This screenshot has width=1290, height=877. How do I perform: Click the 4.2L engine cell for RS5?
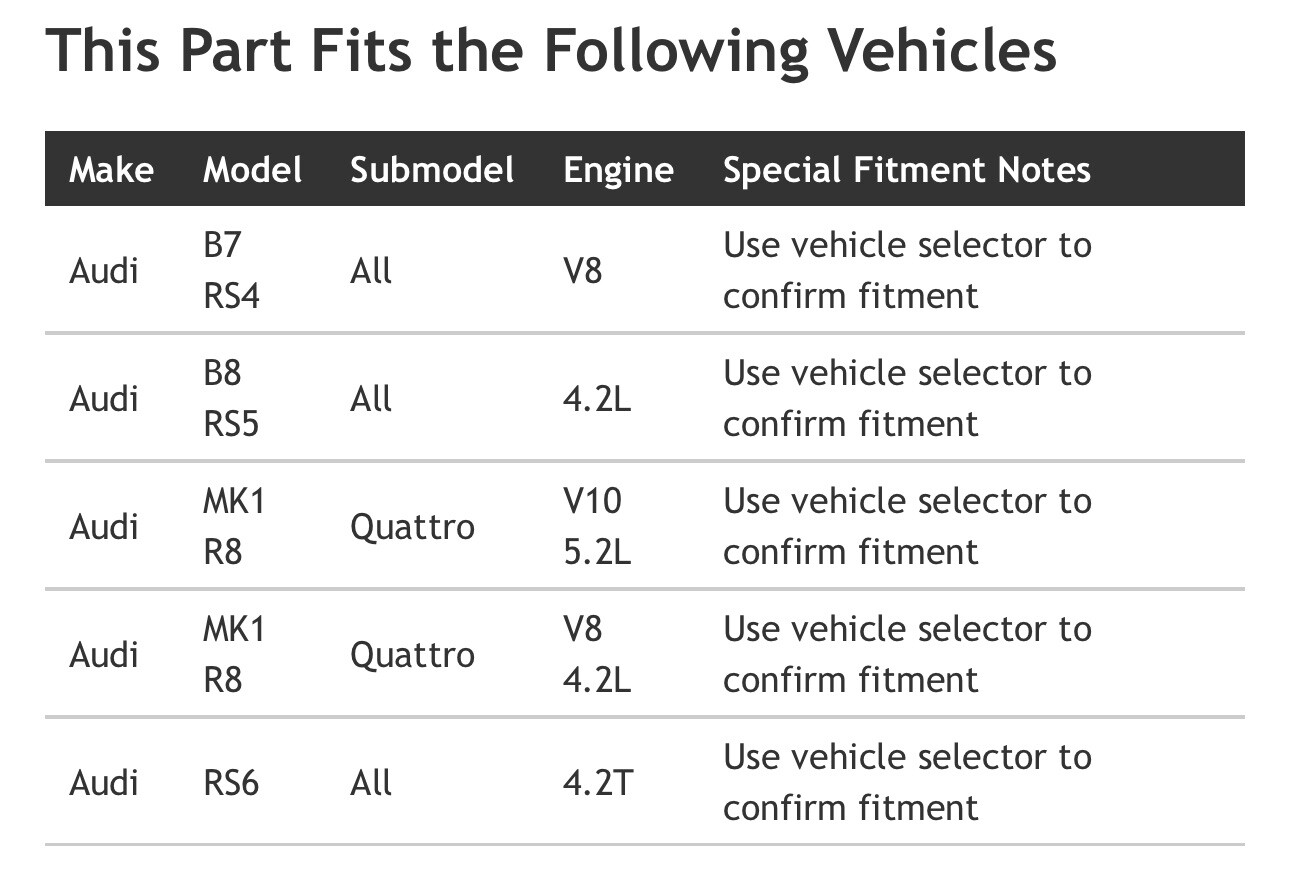(597, 398)
